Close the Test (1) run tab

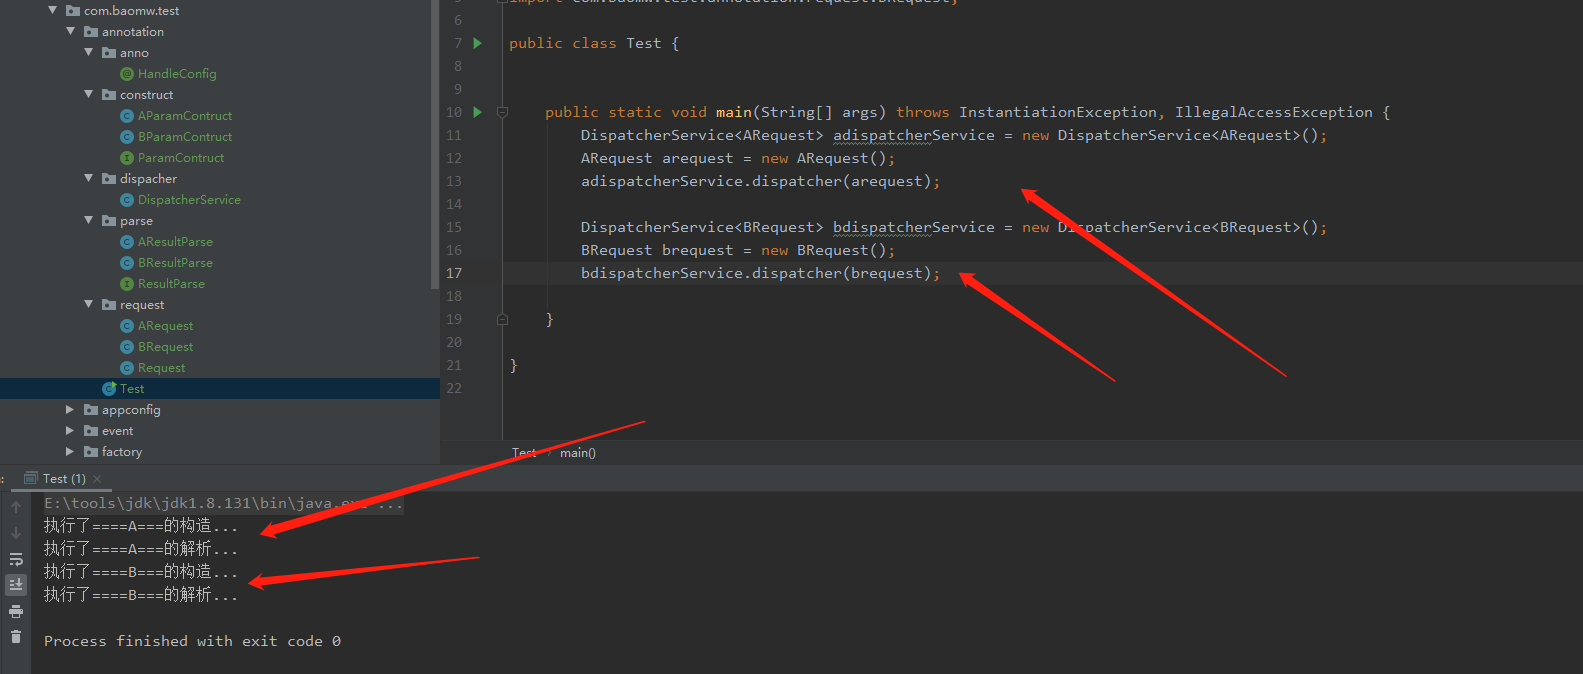click(97, 479)
